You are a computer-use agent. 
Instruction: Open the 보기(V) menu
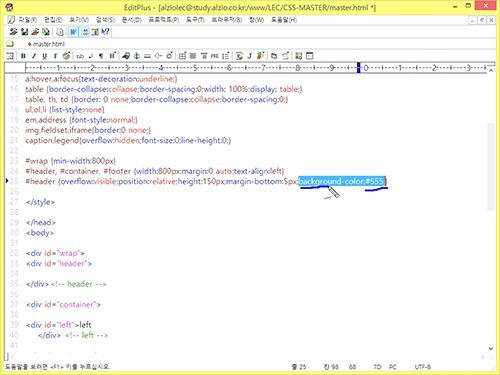pyautogui.click(x=79, y=20)
